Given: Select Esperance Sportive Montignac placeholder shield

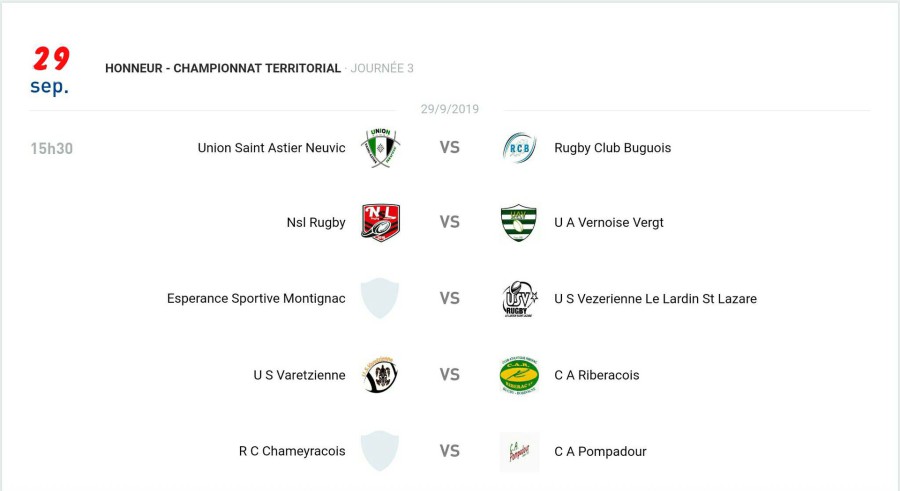Looking at the screenshot, I should click(380, 298).
